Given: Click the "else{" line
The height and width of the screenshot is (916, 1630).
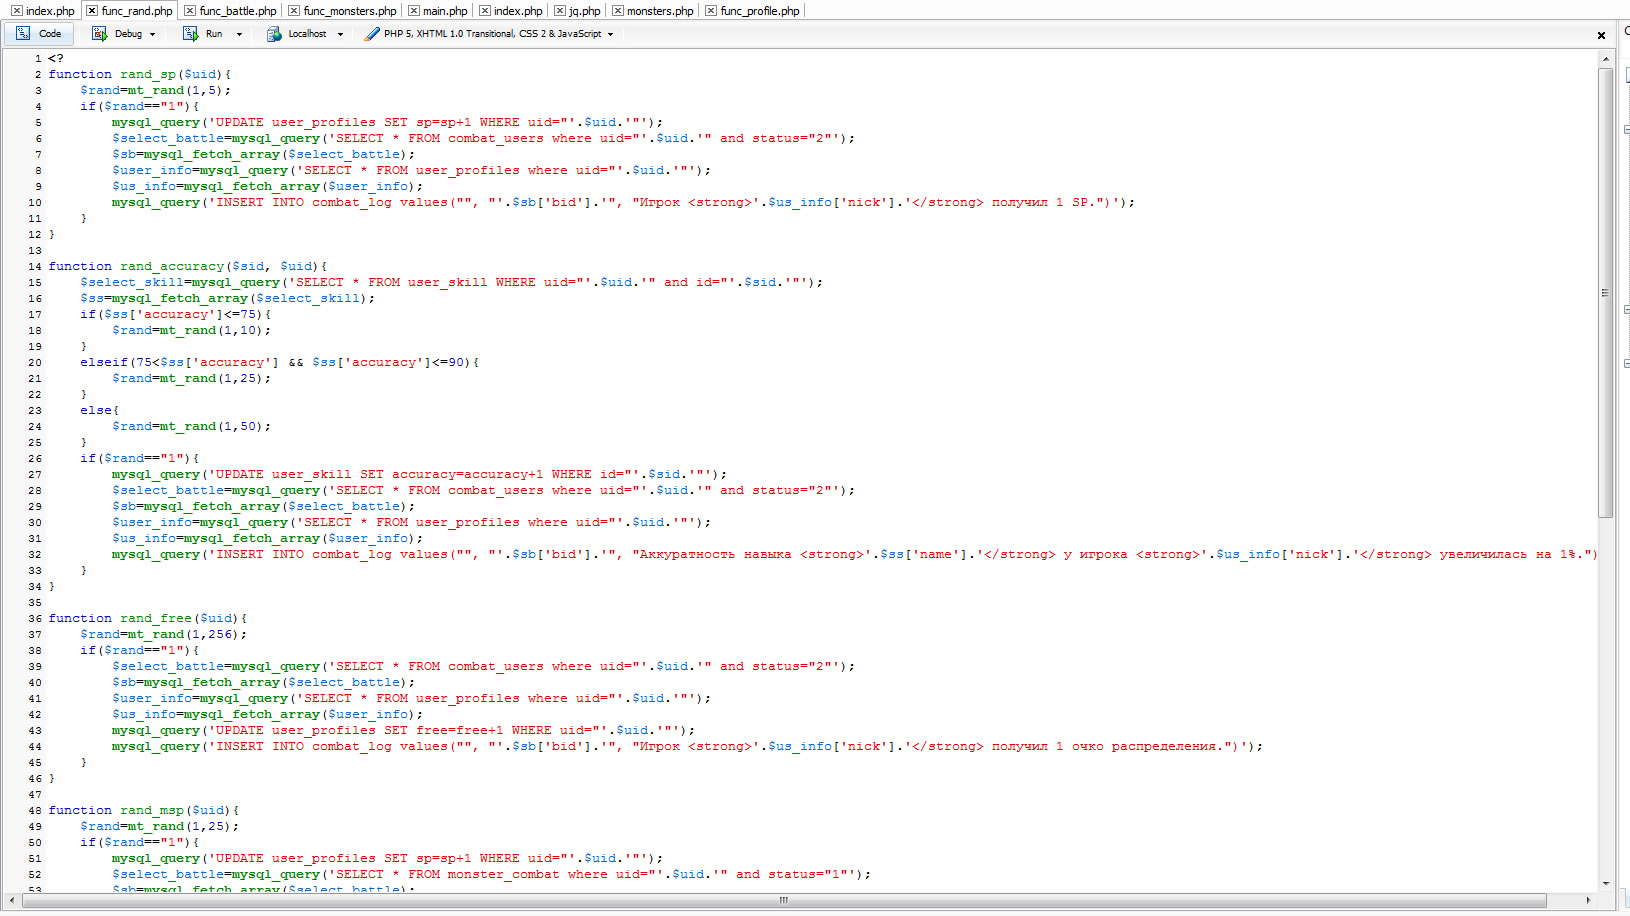Looking at the screenshot, I should (x=100, y=410).
